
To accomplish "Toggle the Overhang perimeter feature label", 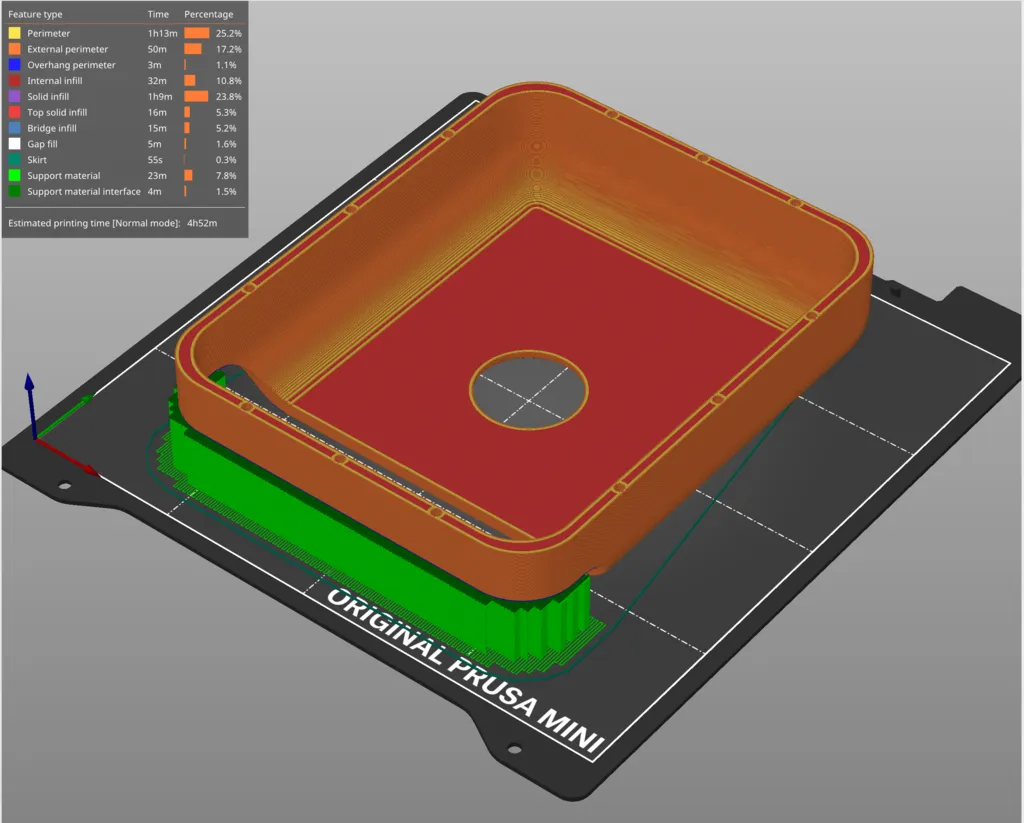I will [x=71, y=65].
